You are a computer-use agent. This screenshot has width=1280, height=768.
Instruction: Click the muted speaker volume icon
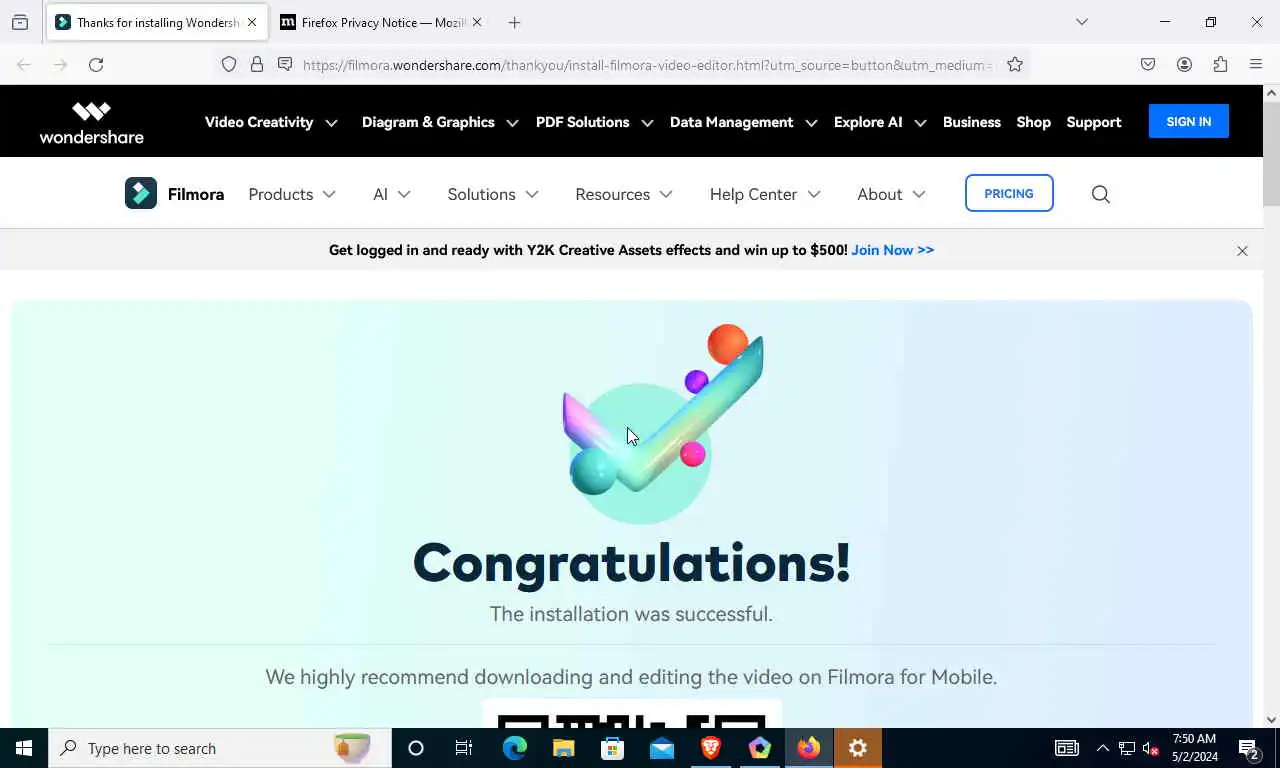click(1150, 748)
